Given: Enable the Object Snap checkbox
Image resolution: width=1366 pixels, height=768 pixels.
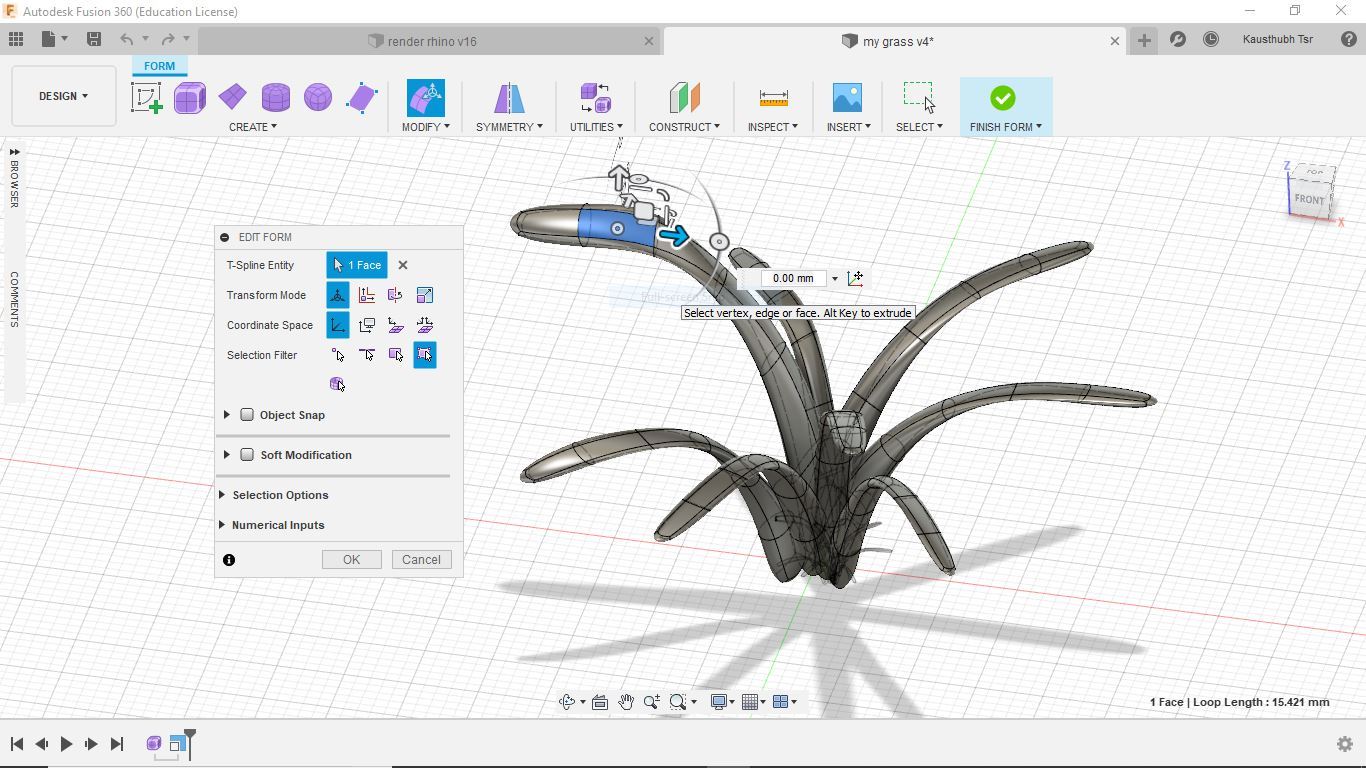Looking at the screenshot, I should 247,415.
